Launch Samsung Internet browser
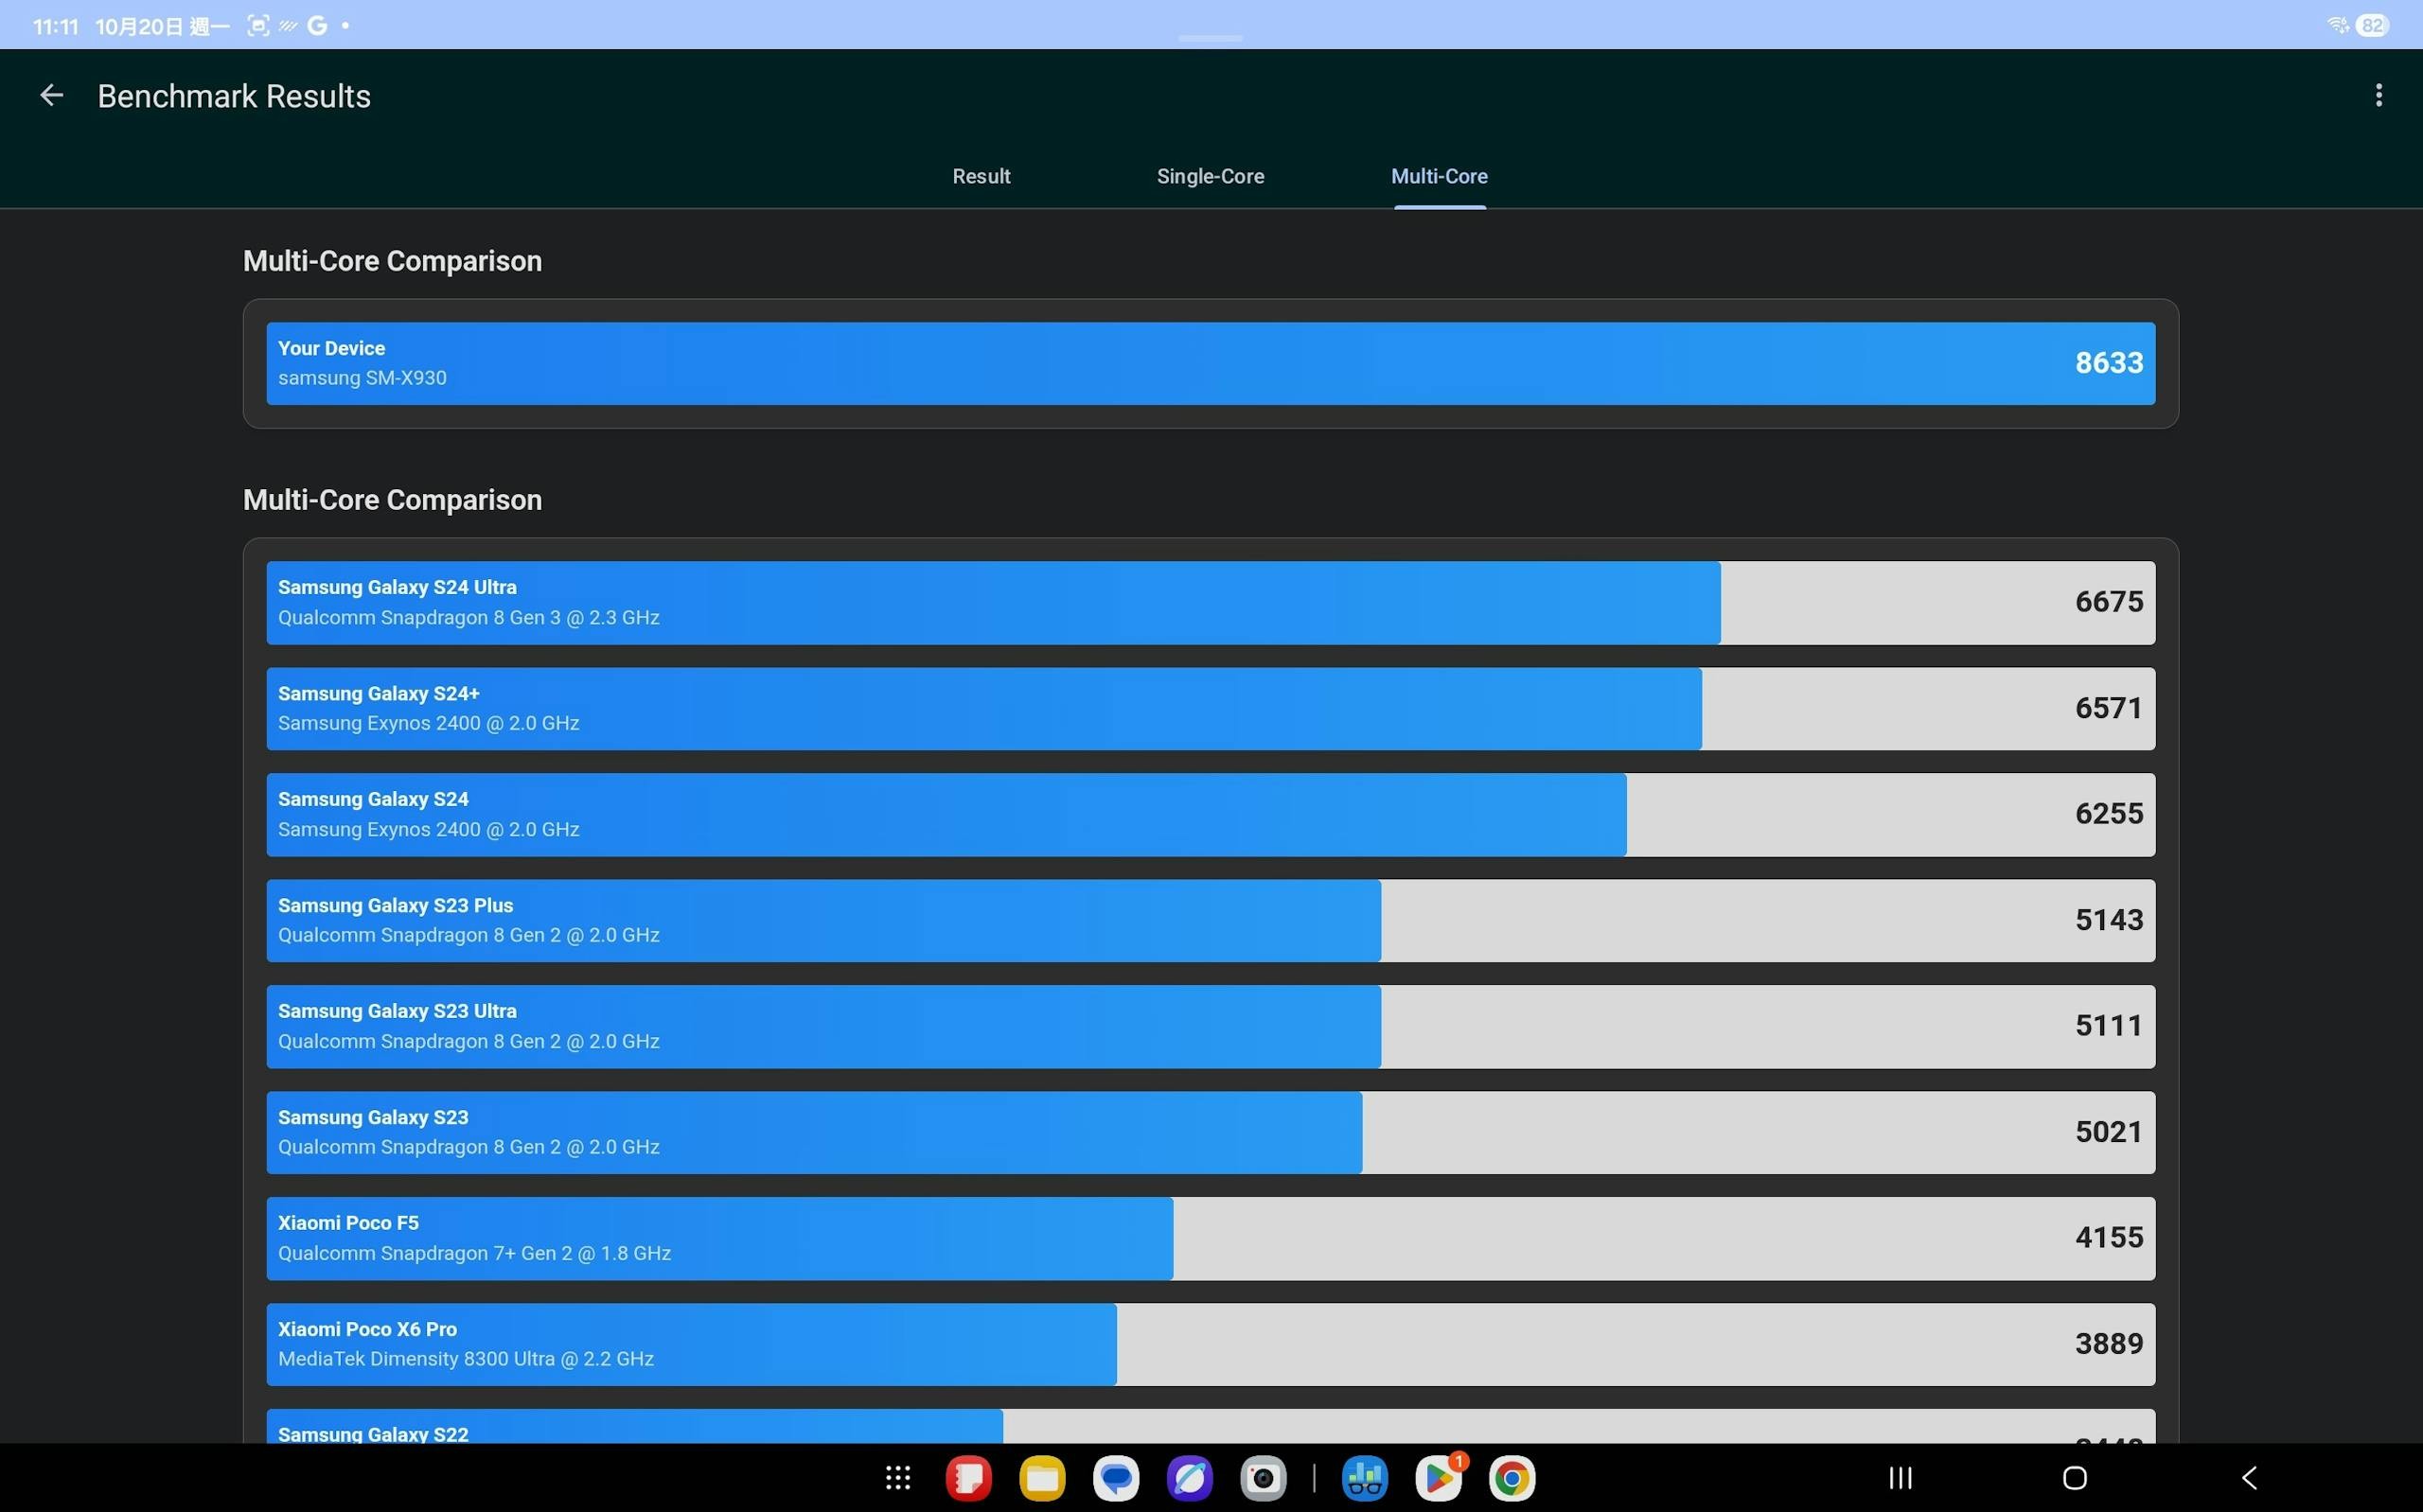This screenshot has height=1512, width=2423. click(x=1189, y=1477)
